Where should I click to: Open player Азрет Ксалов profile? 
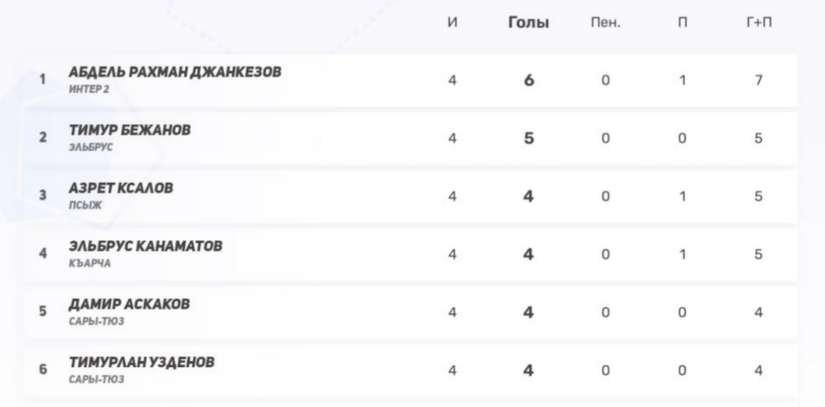(x=121, y=188)
